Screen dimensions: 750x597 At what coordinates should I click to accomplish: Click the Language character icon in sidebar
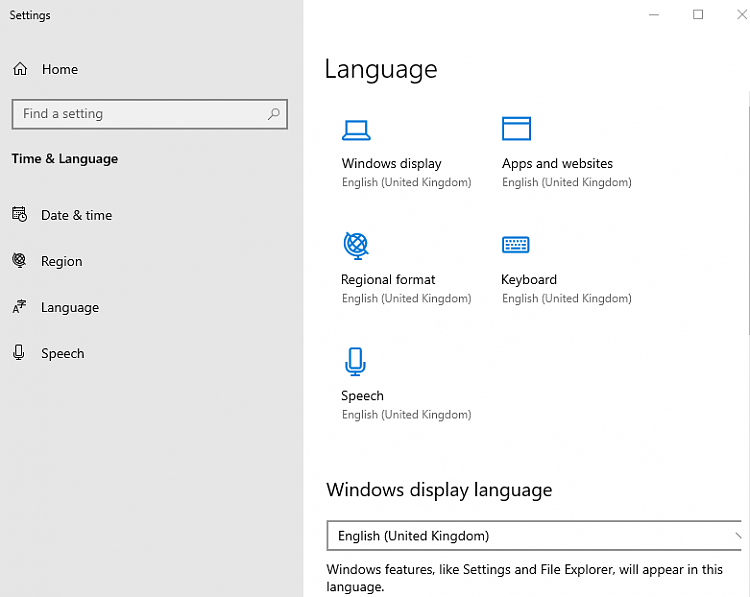pos(20,306)
